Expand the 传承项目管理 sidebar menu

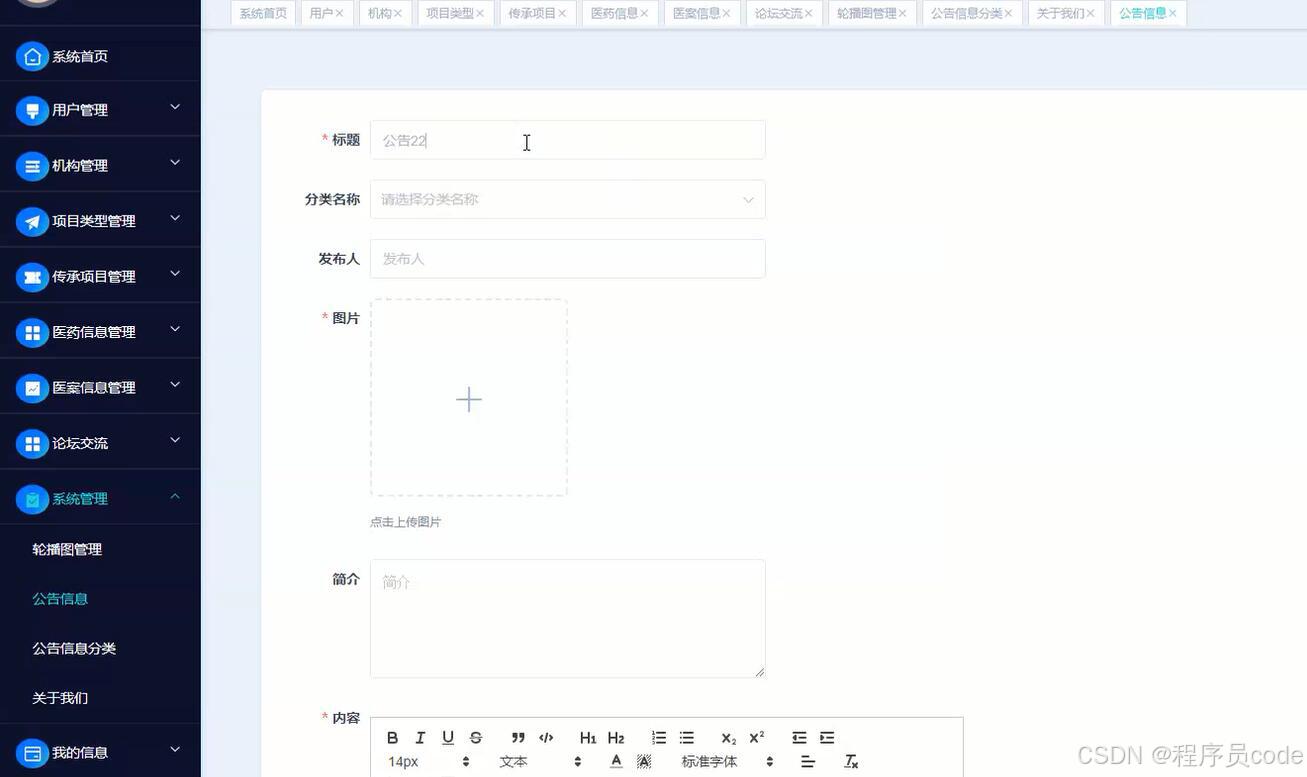pyautogui.click(x=100, y=276)
